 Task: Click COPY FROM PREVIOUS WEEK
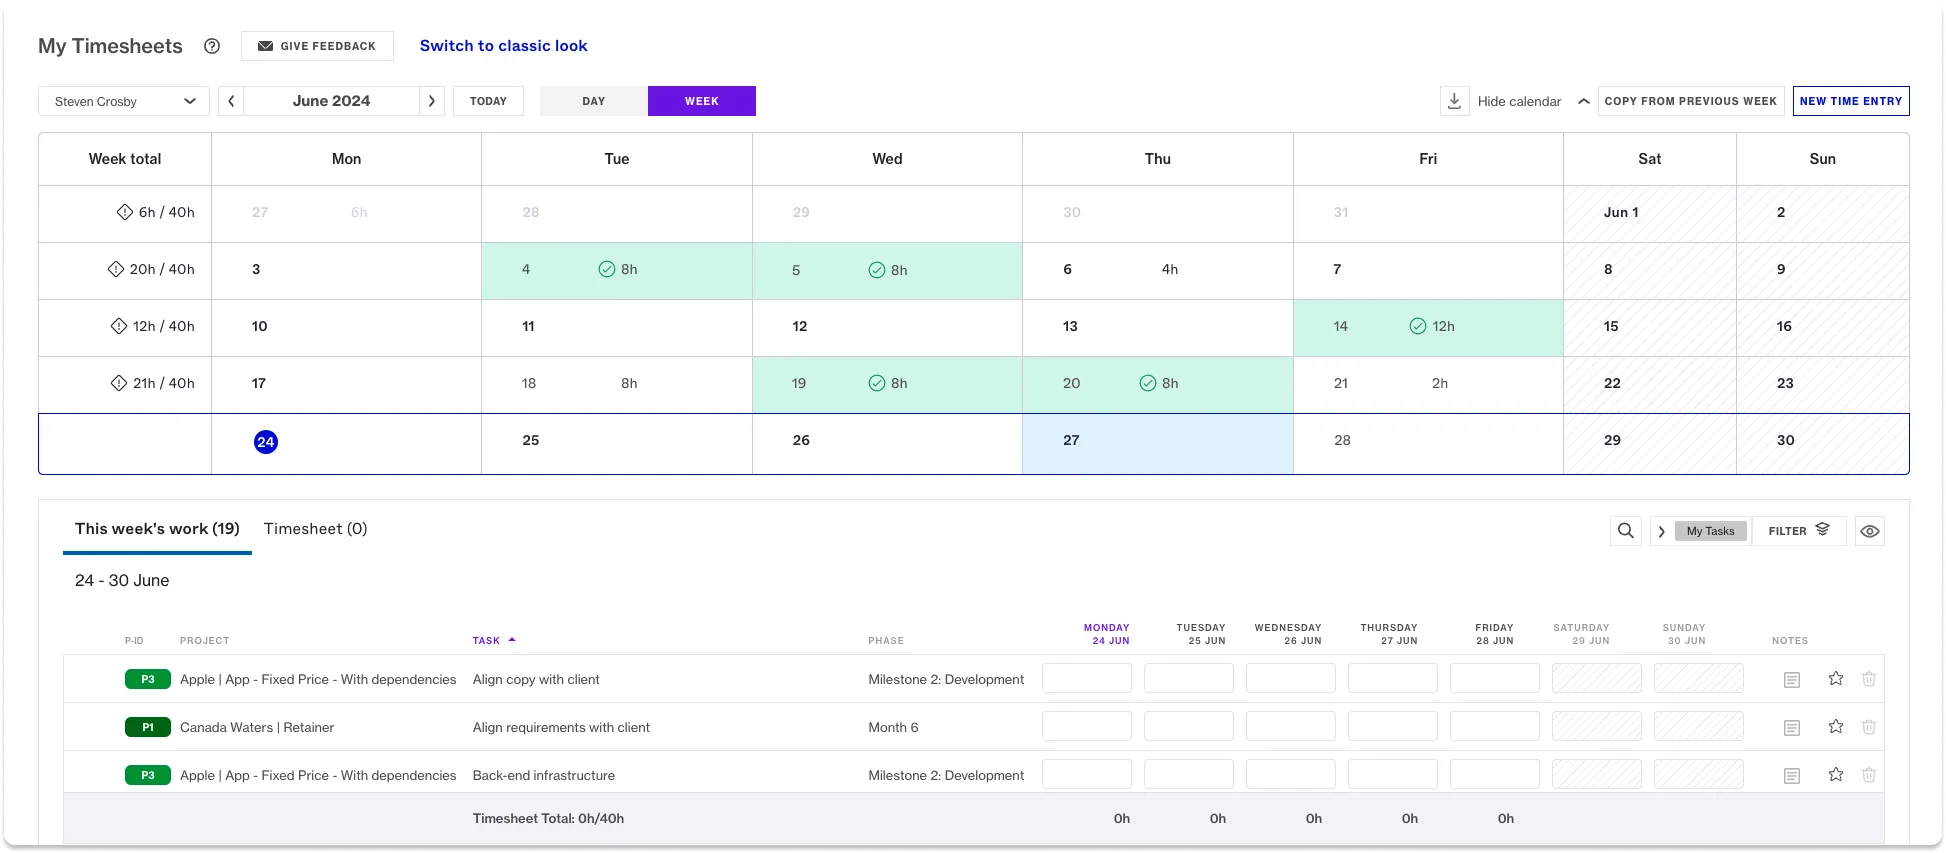pos(1691,101)
